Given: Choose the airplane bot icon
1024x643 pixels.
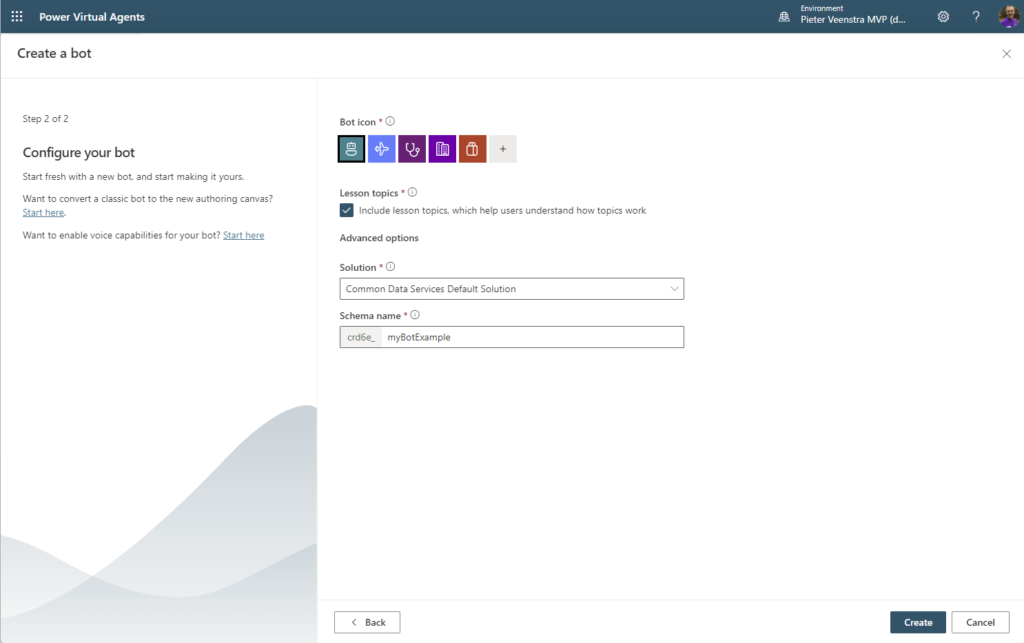Looking at the screenshot, I should [381, 149].
